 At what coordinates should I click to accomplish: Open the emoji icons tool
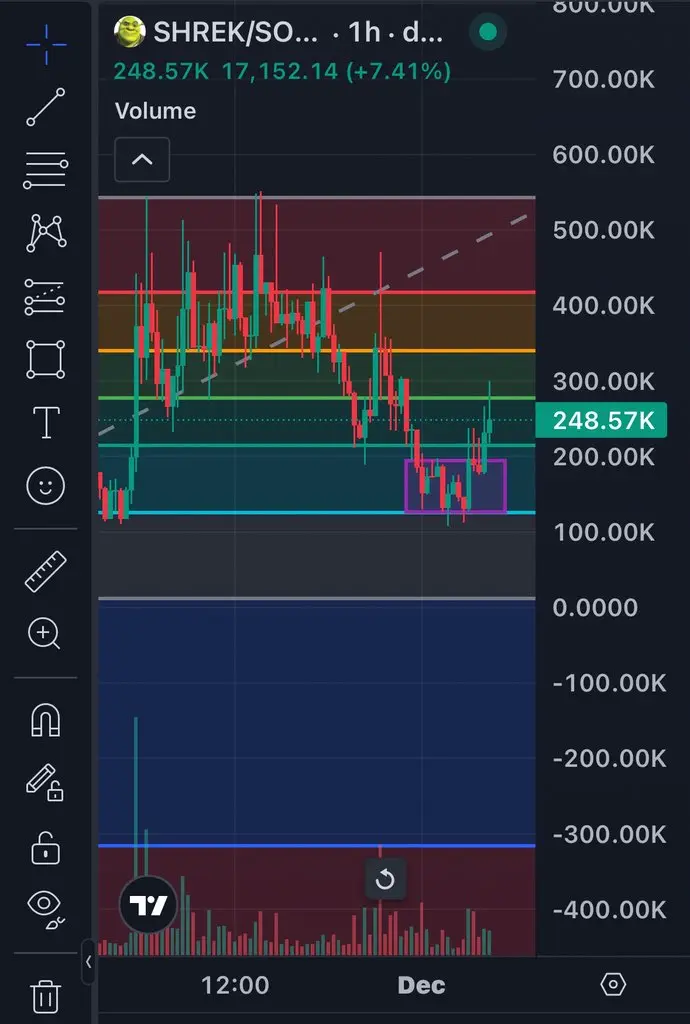(x=46, y=485)
